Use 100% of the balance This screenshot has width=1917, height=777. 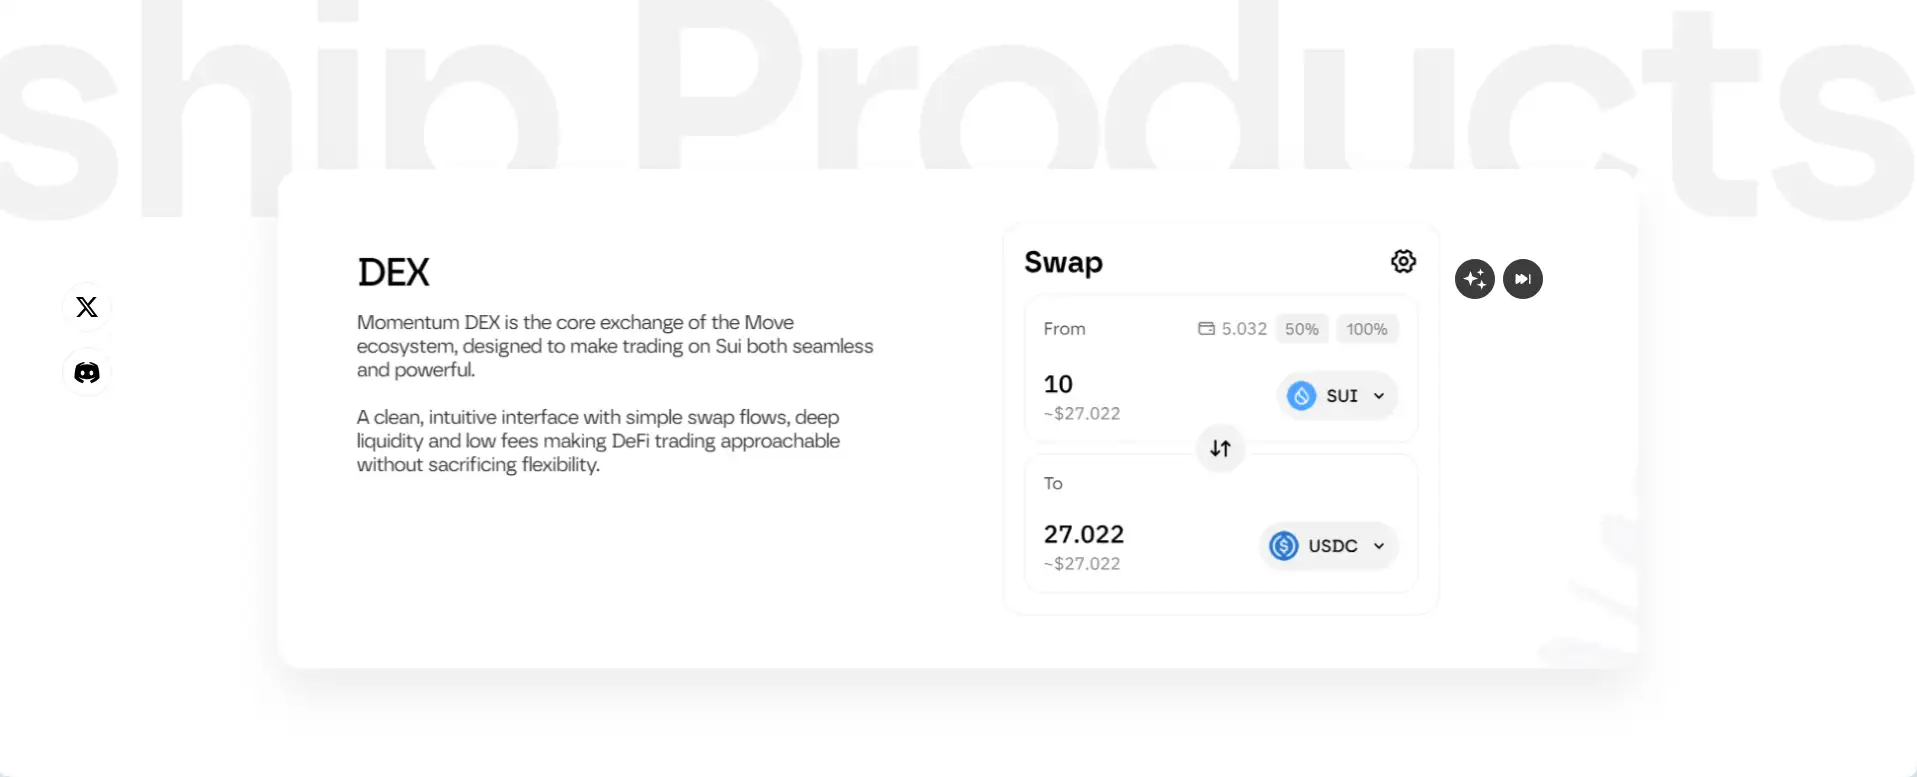tap(1366, 329)
